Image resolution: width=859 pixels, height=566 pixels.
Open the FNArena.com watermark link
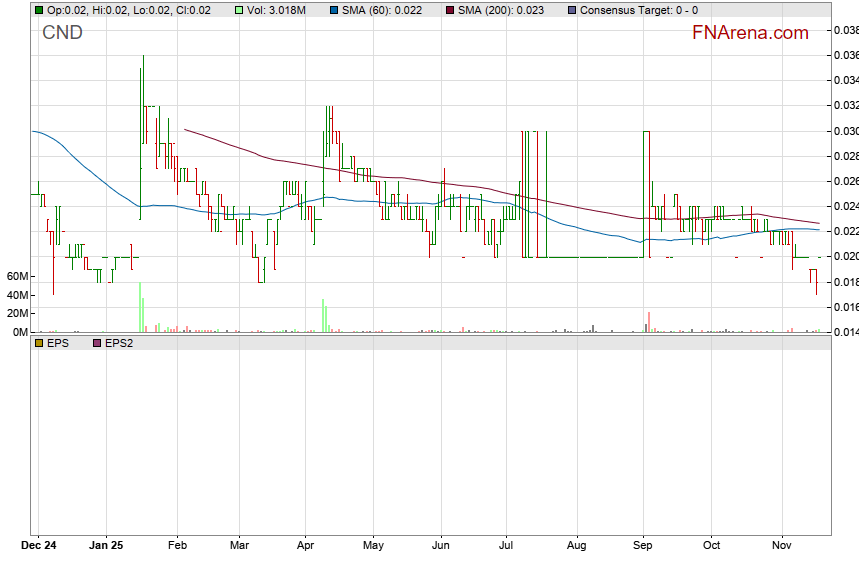tap(750, 33)
